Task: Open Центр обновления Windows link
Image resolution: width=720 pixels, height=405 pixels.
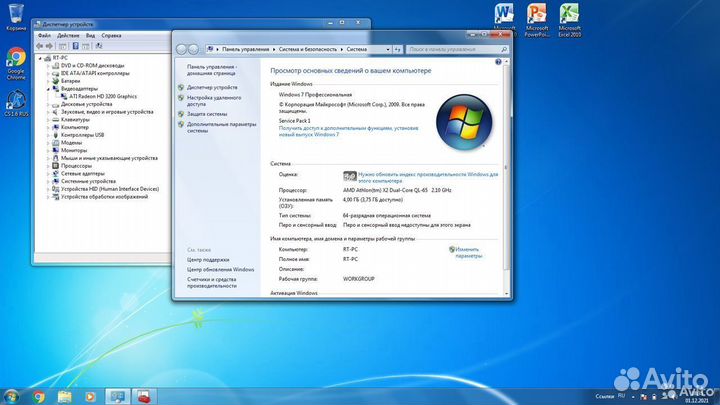Action: [x=220, y=270]
